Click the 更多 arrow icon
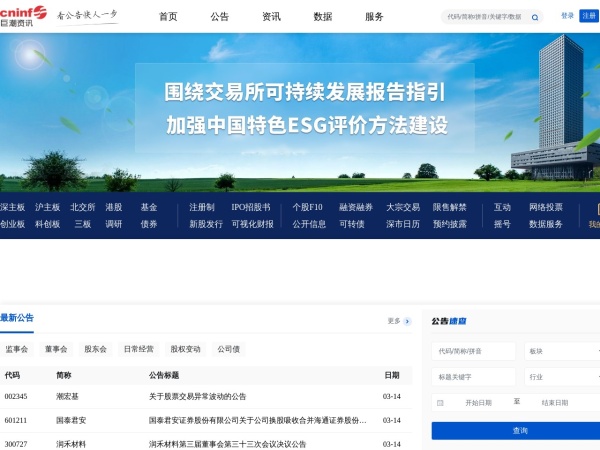Screen dimensions: 600x450 407,321
